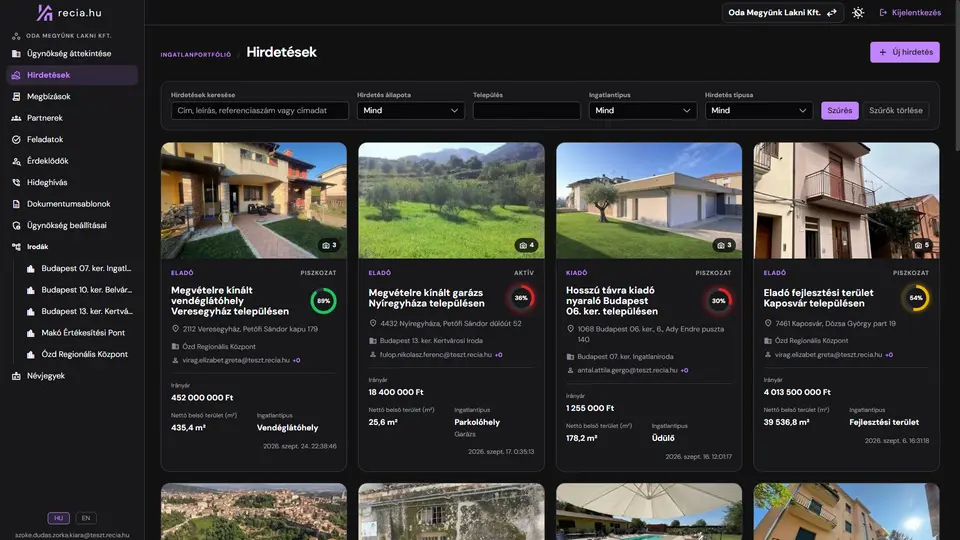Select Ózd Regionális Központ in sidebar
The image size is (960, 540).
[x=79, y=354]
